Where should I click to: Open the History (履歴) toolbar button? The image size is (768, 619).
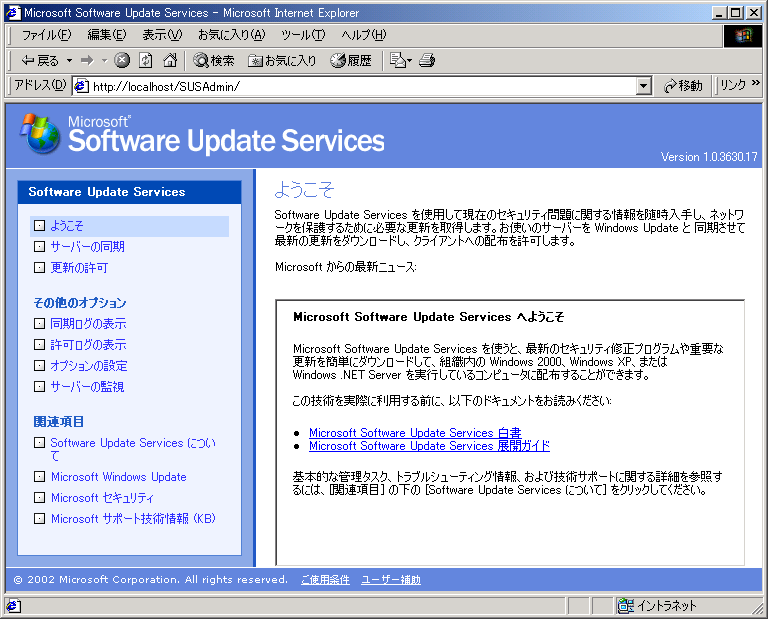(351, 61)
